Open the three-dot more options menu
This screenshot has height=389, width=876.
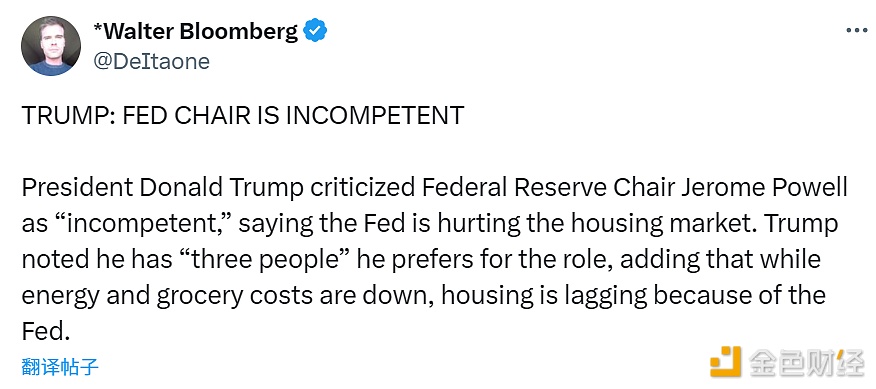[x=856, y=31]
